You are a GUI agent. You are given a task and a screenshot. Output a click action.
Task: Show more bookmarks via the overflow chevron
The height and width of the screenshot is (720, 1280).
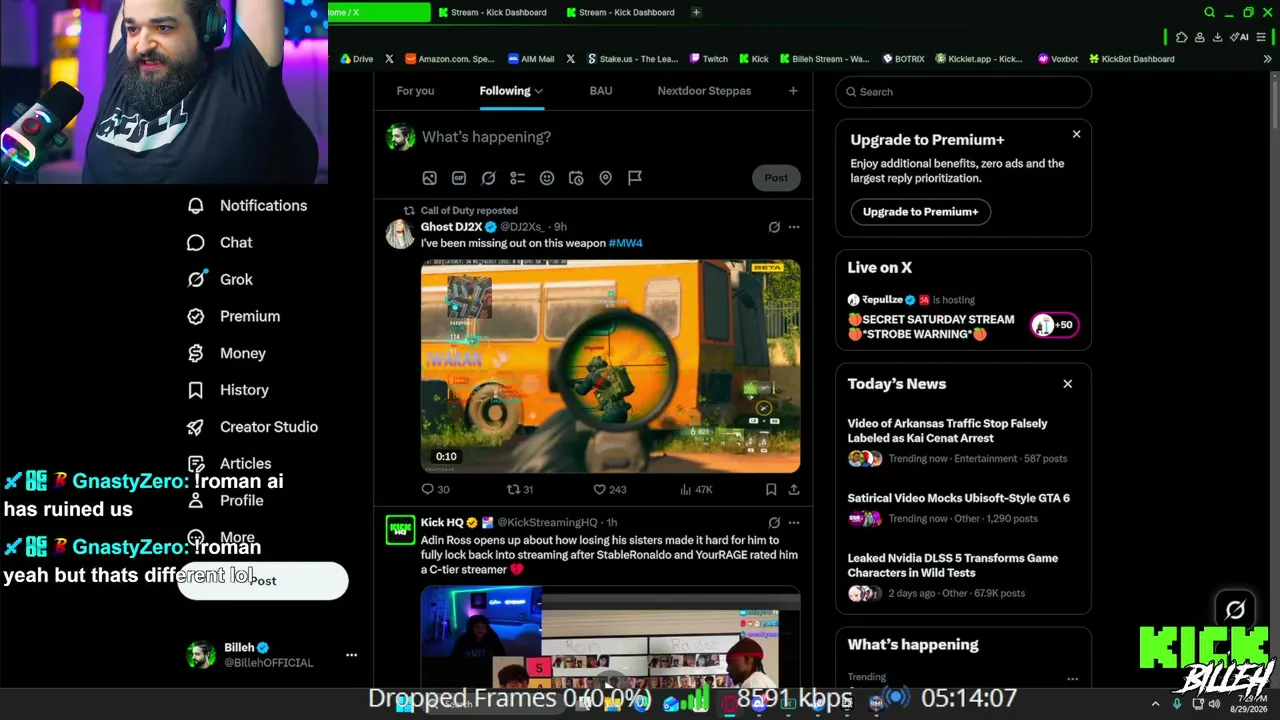click(1269, 59)
